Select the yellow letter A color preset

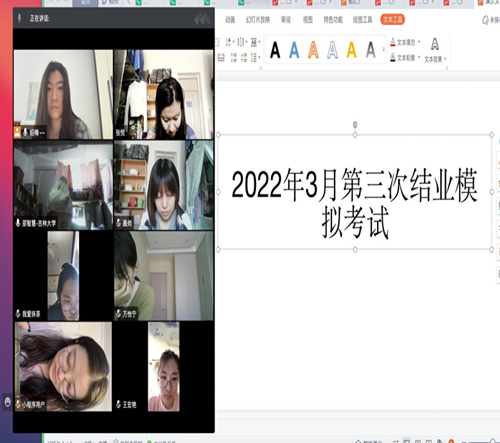[351, 50]
